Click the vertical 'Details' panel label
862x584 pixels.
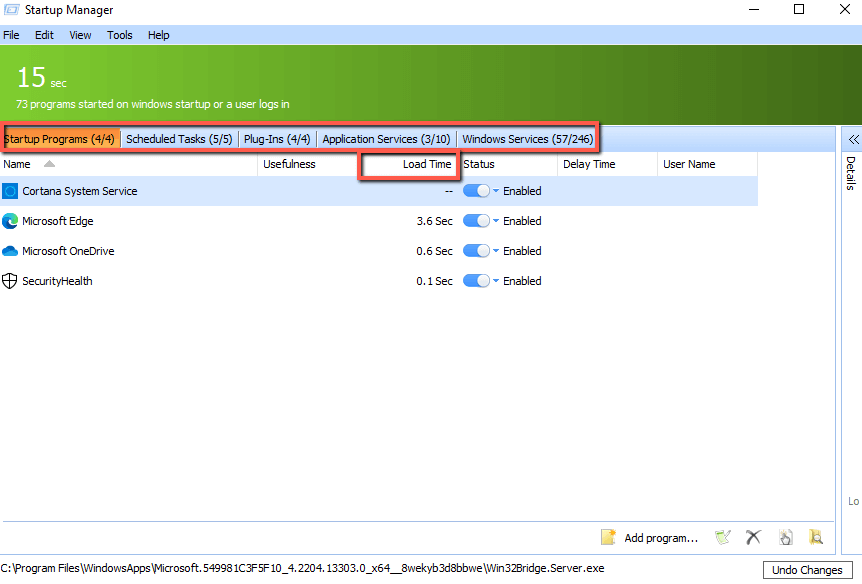click(851, 173)
